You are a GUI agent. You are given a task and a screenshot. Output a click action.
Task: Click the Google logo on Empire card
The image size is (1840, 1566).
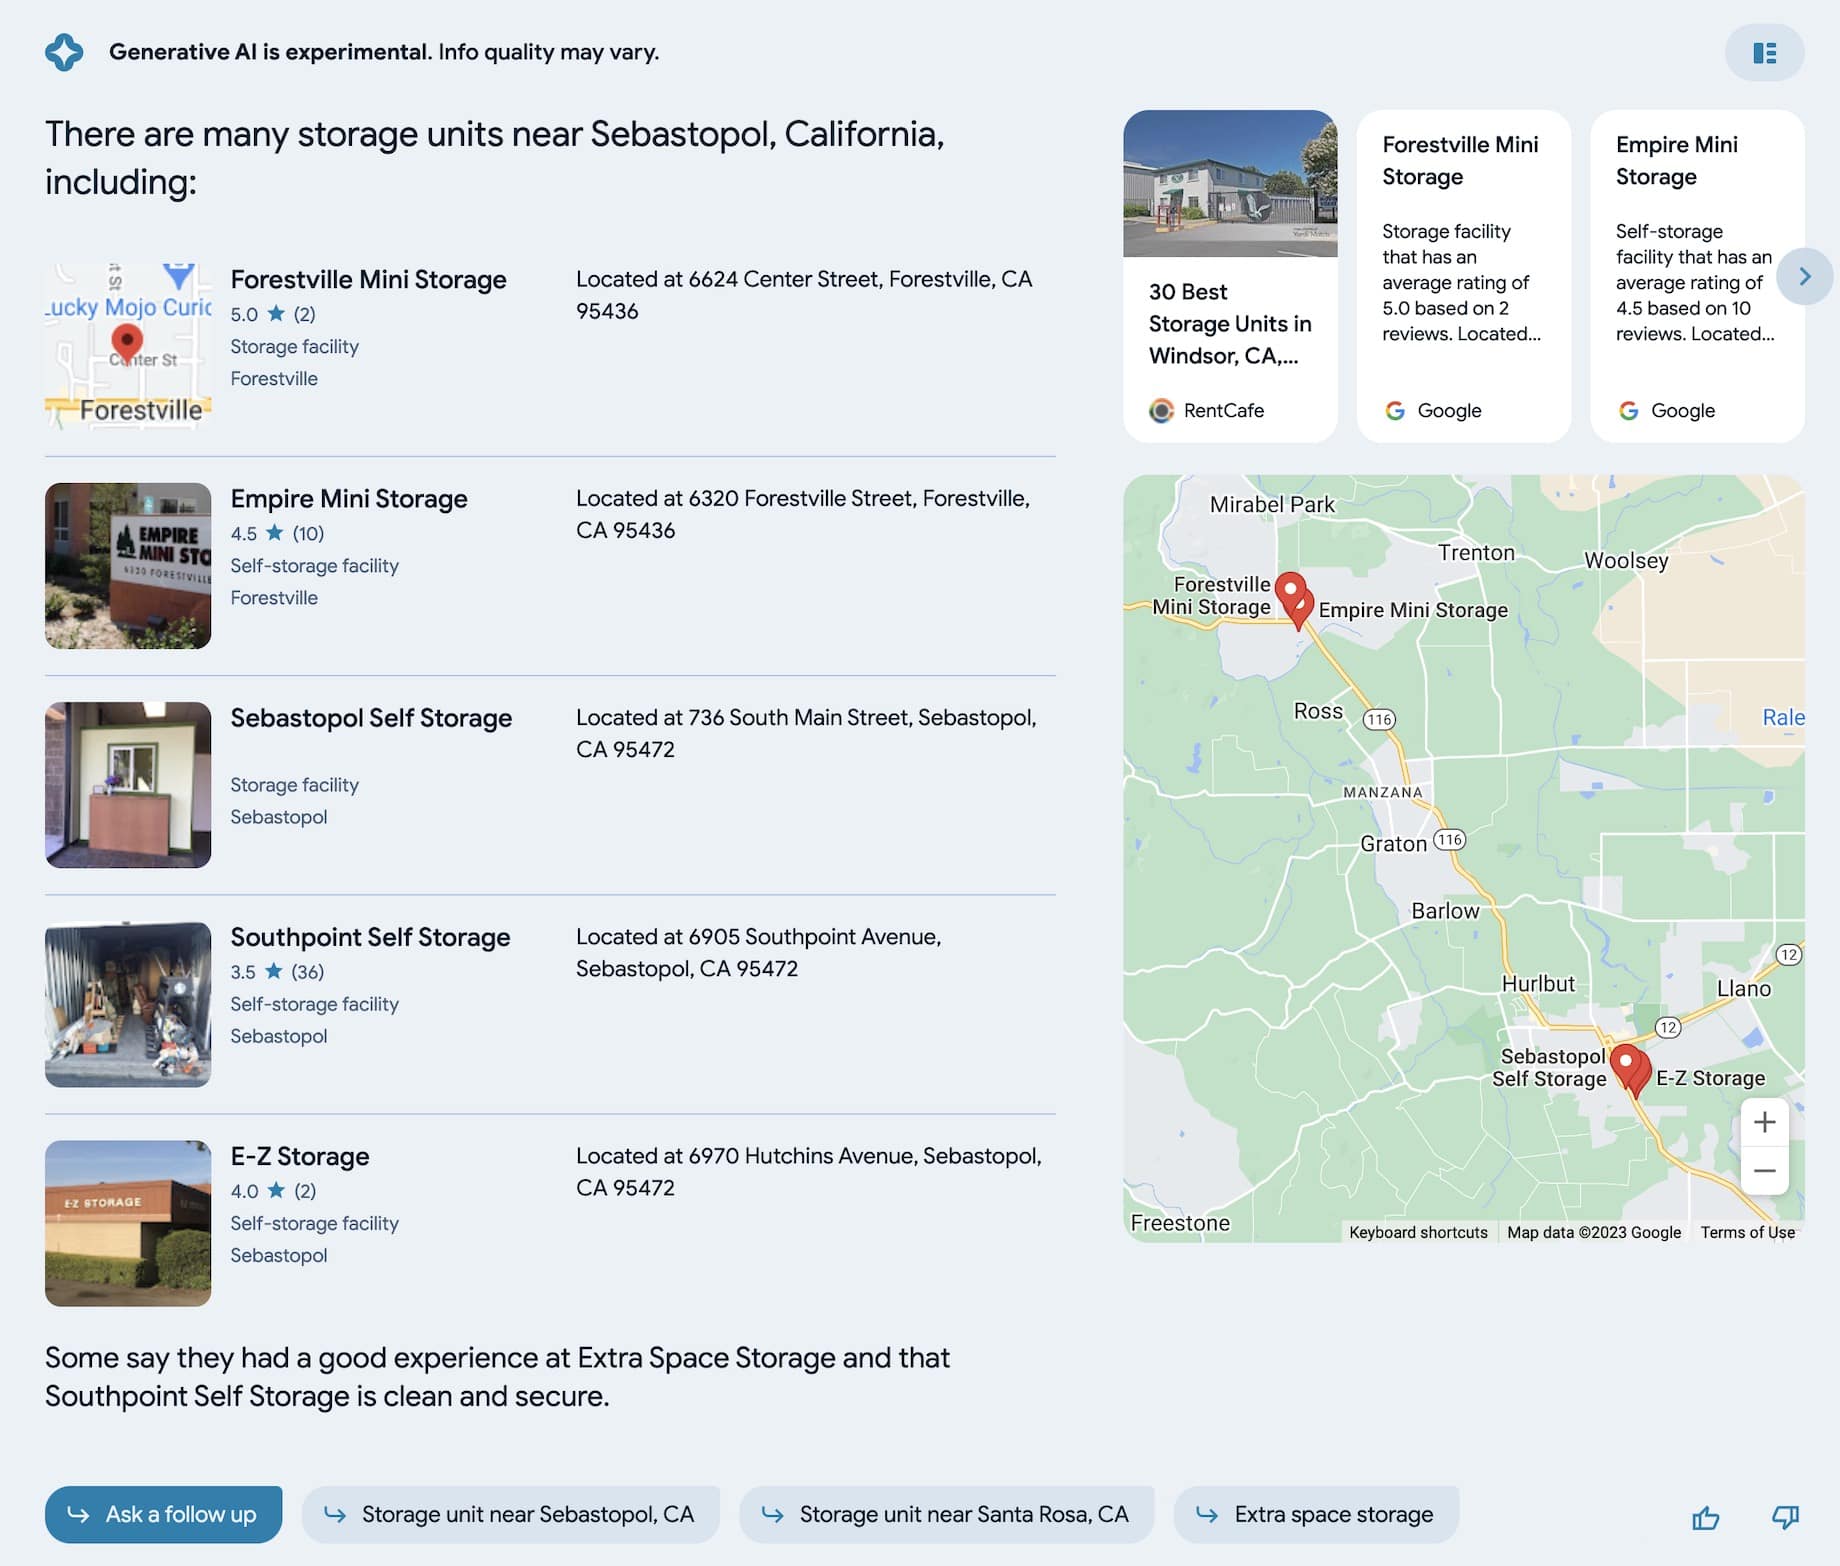tap(1629, 411)
